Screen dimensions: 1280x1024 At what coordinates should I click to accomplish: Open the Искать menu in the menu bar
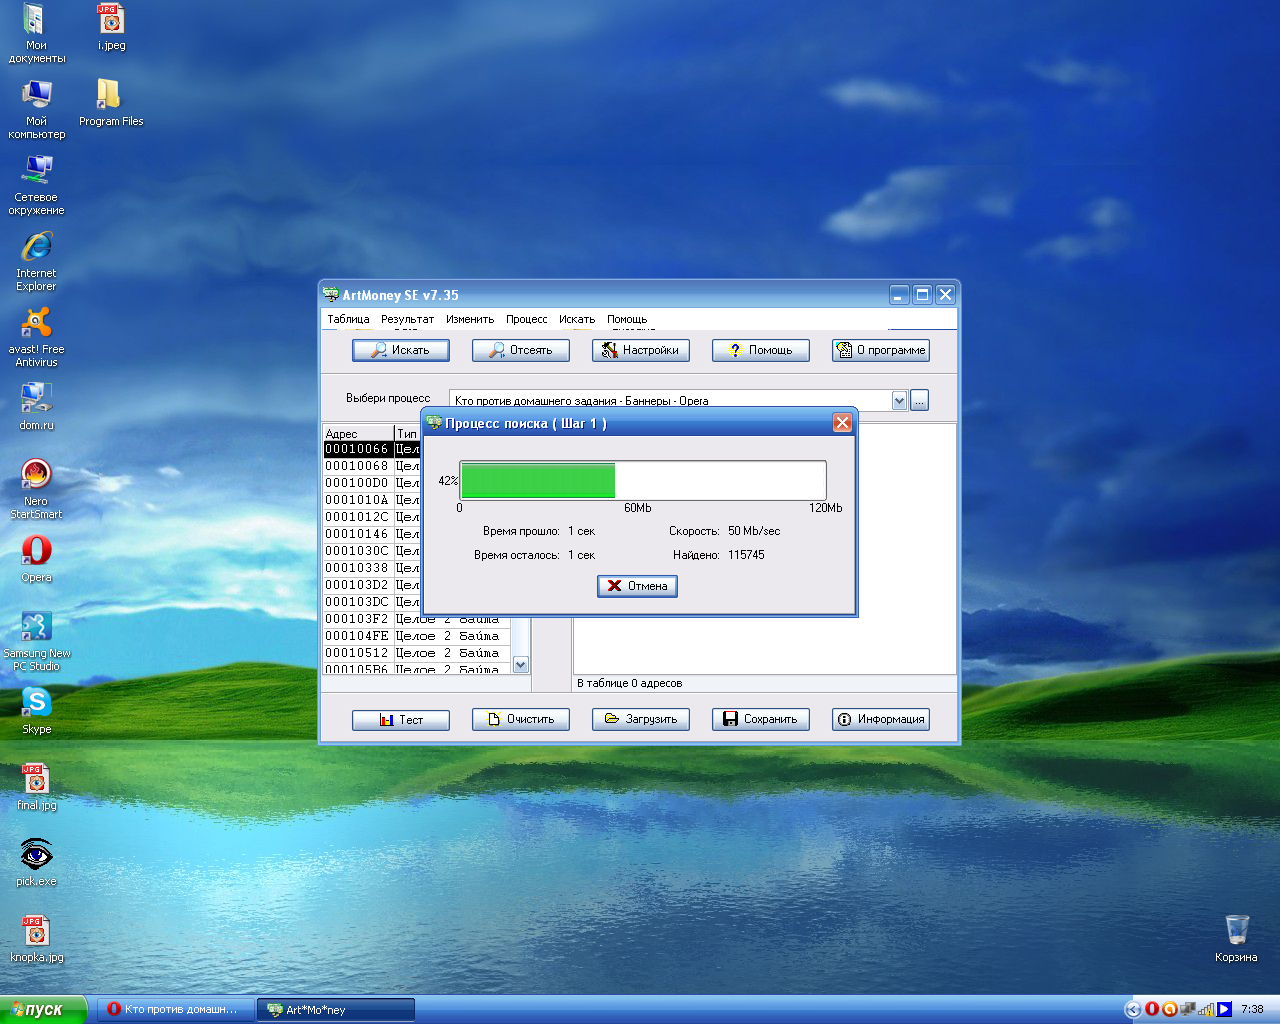click(577, 319)
